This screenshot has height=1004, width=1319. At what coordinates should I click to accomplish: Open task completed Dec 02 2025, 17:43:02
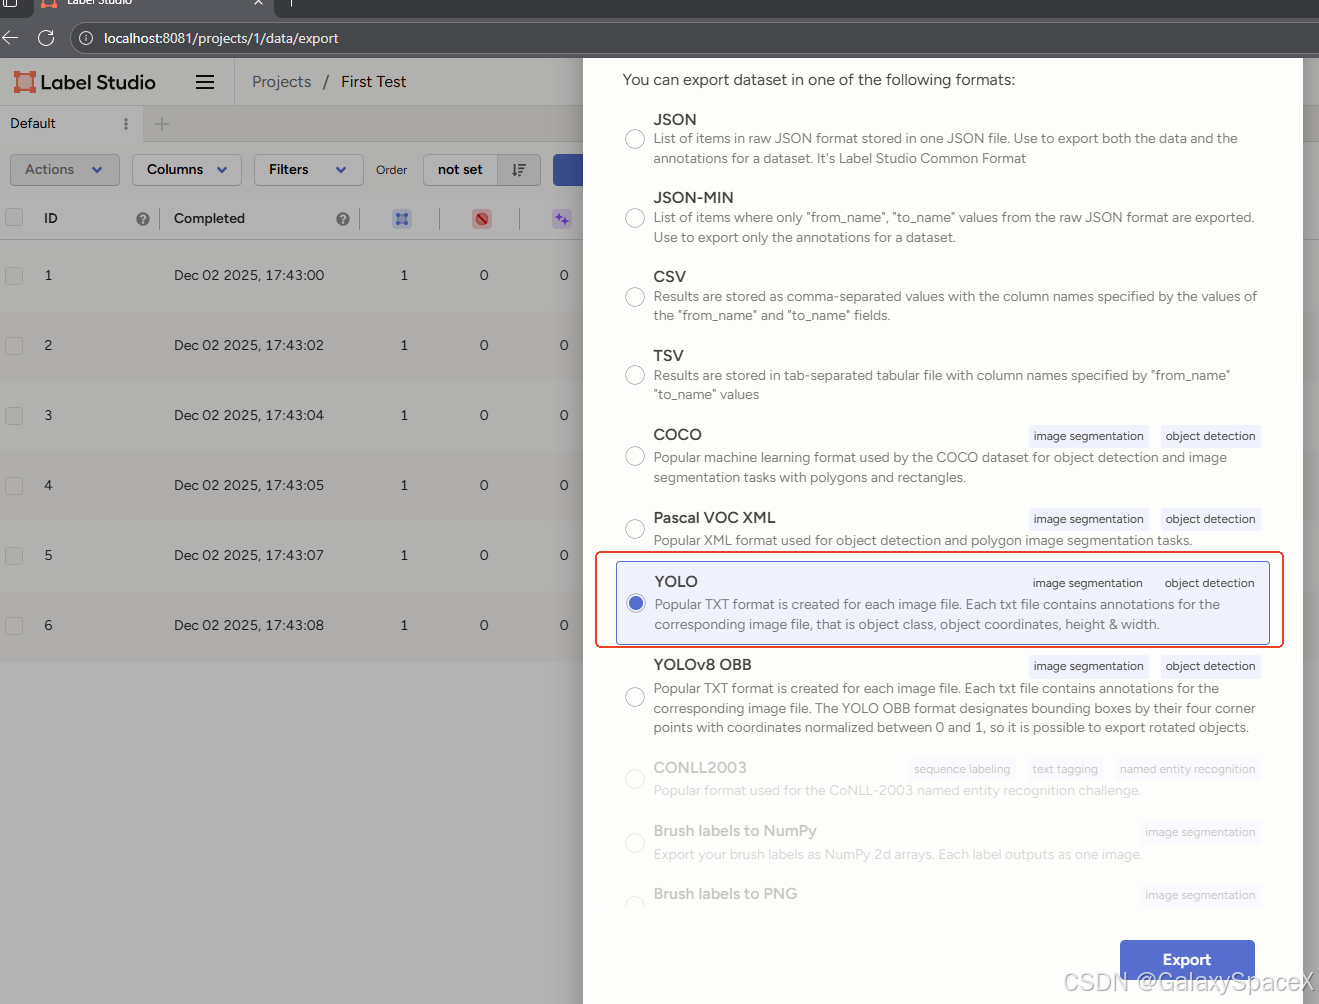point(249,345)
